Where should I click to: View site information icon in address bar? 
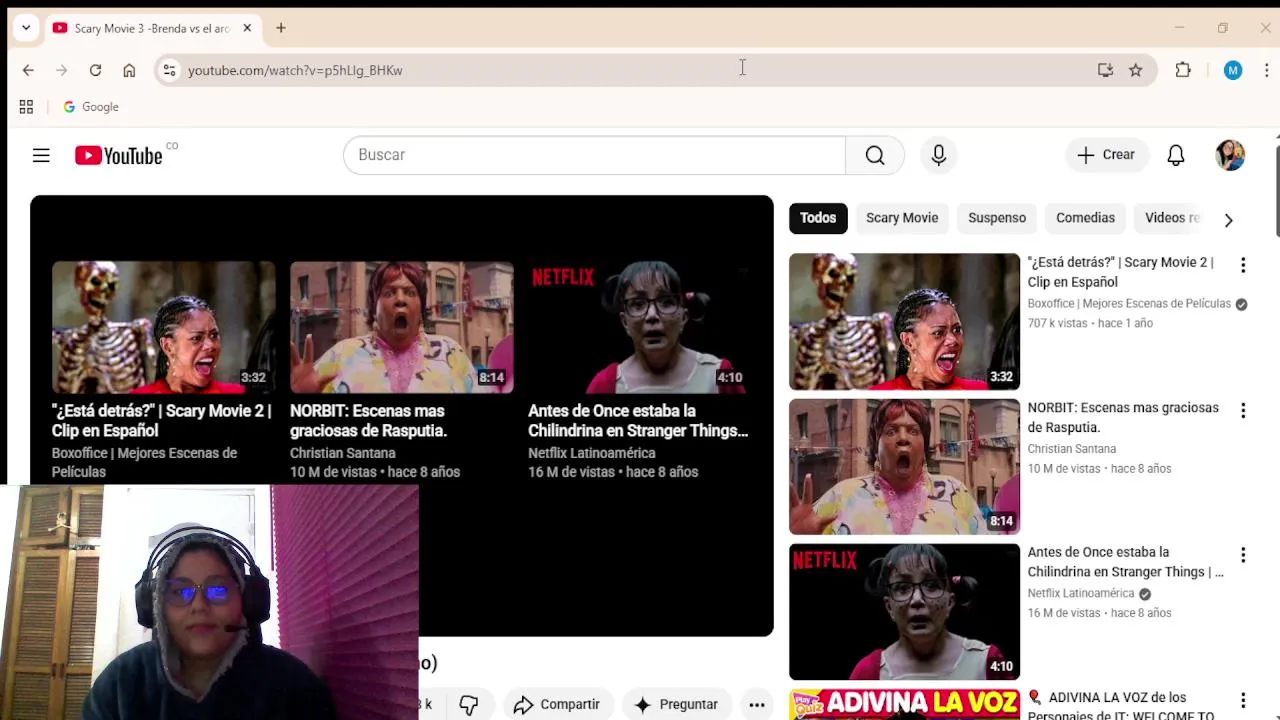[x=169, y=70]
